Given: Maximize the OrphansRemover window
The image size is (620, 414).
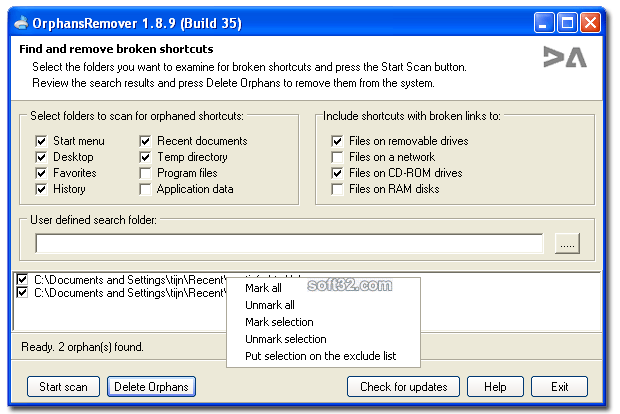Looking at the screenshot, I should (x=567, y=23).
